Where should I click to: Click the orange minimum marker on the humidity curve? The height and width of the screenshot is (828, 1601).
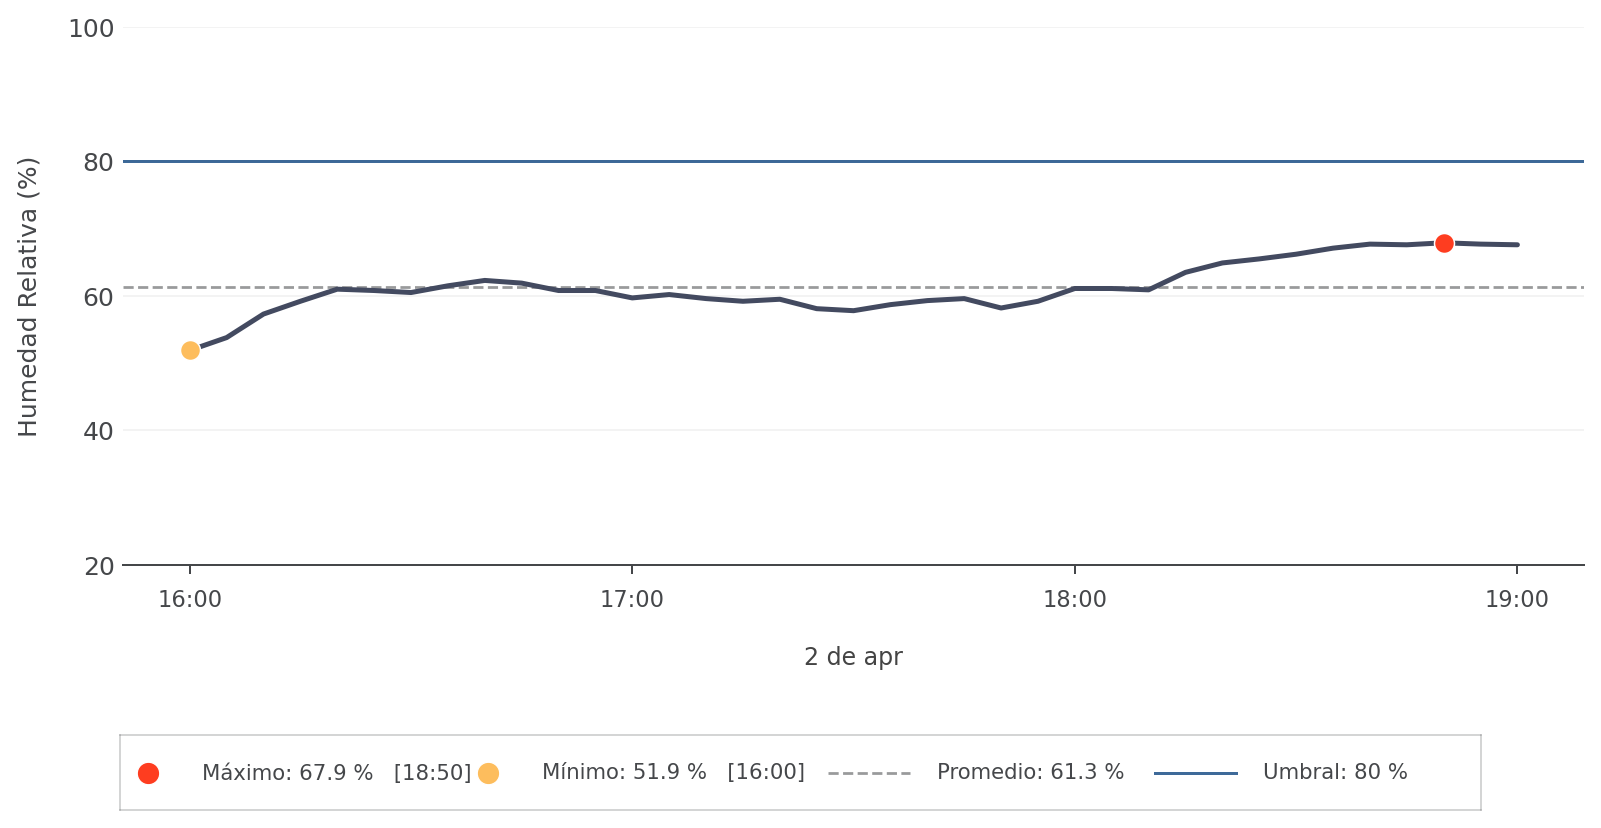coord(190,350)
